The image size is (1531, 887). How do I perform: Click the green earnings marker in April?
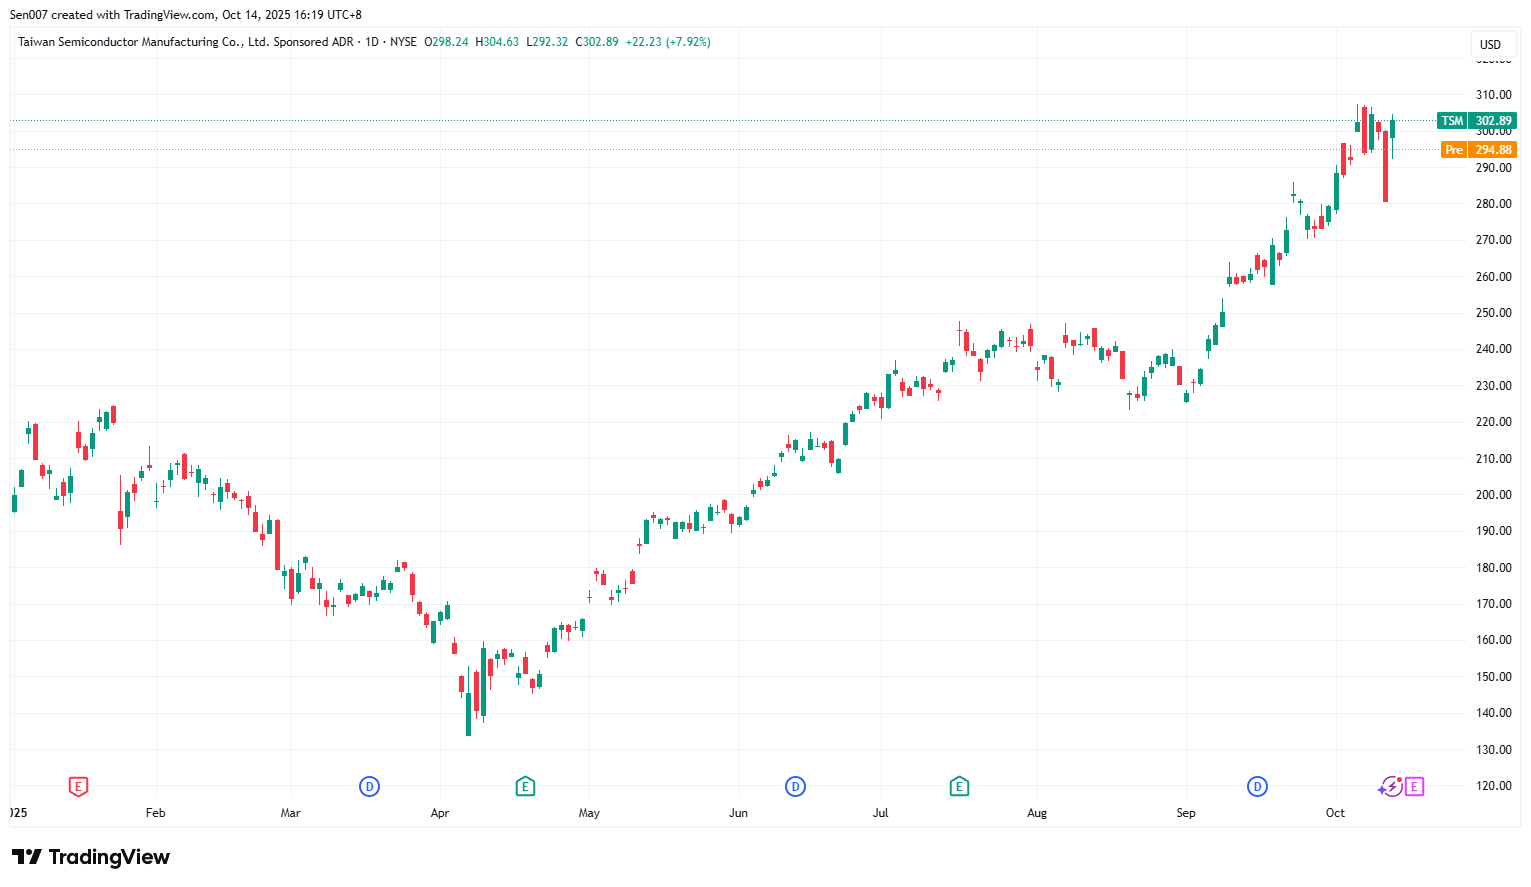[525, 787]
